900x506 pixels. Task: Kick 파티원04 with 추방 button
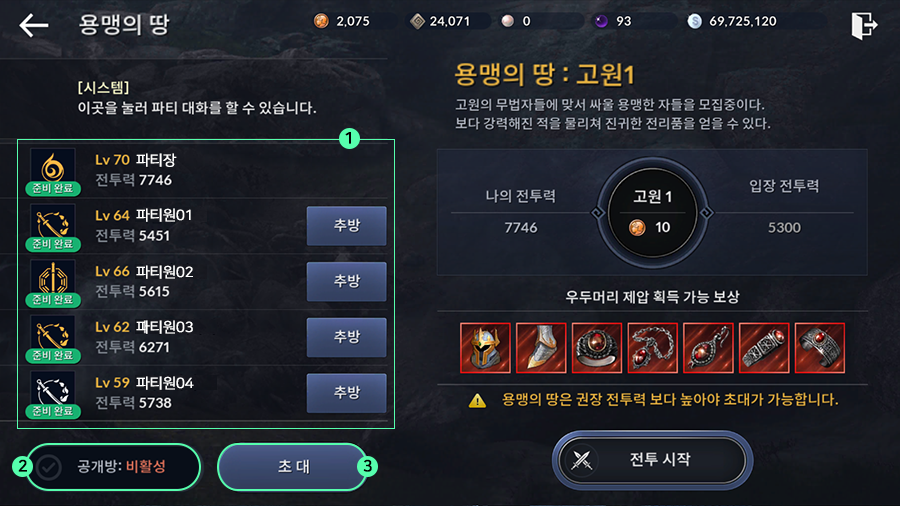[346, 392]
